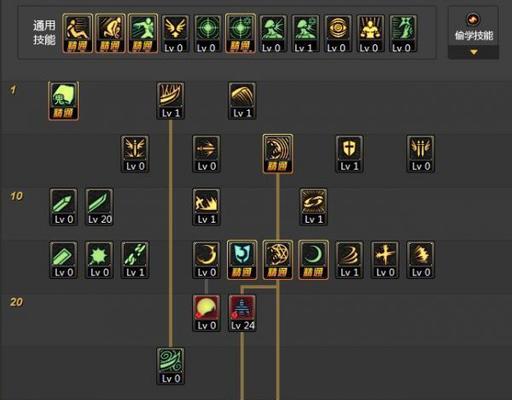Select the flame kick Lv 1 skill
This screenshot has height=400, width=512.
(x=206, y=207)
